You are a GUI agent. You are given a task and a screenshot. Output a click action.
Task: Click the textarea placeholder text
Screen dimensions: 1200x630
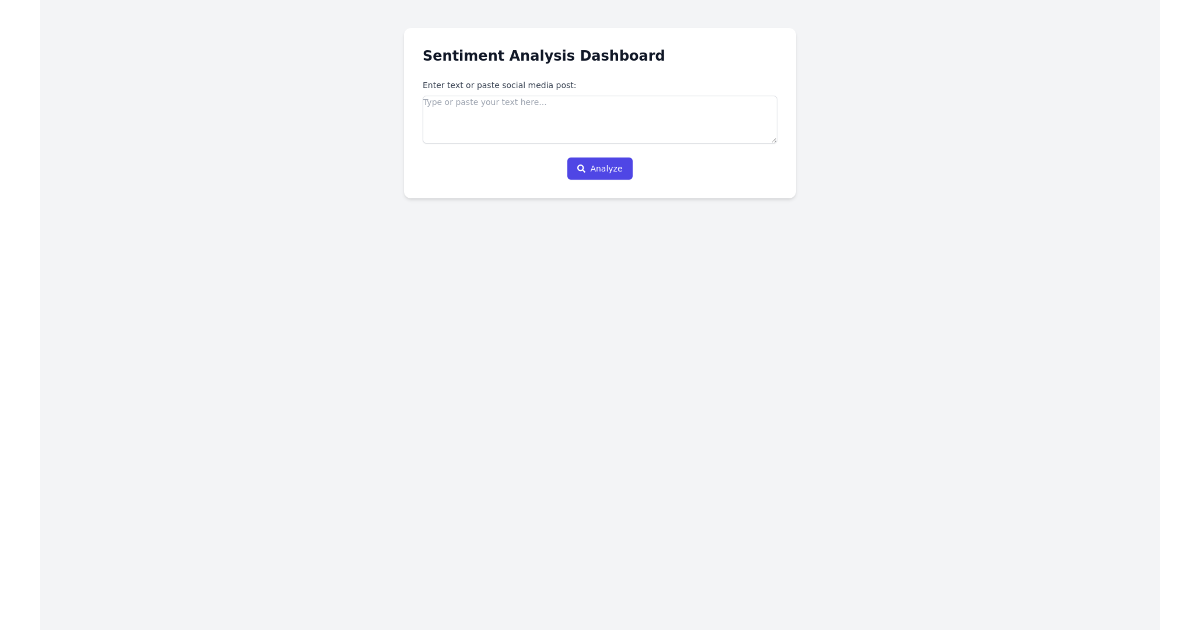pyautogui.click(x=484, y=102)
